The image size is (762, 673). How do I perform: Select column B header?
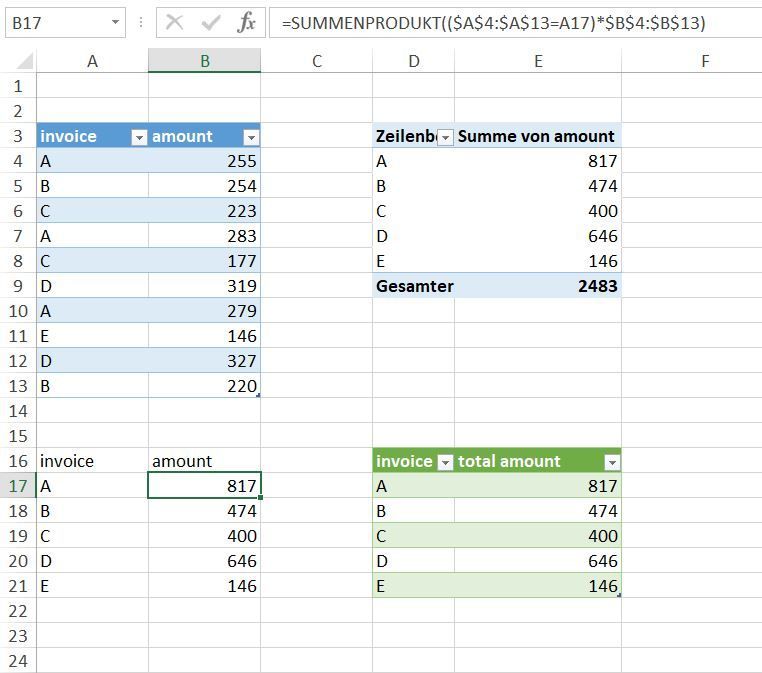tap(205, 61)
